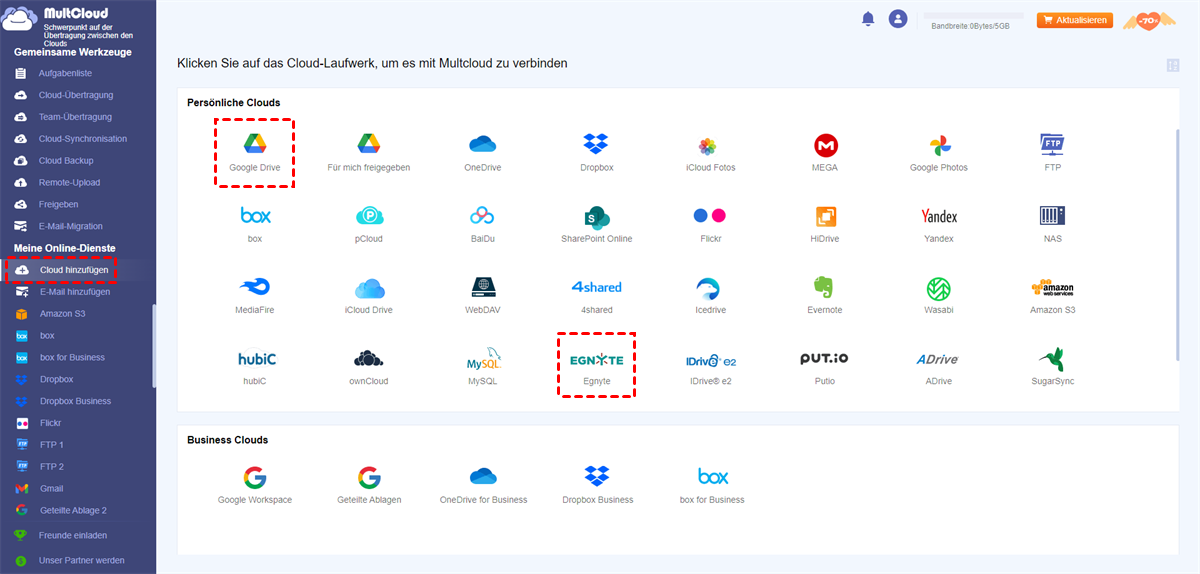Open Team-Übertragung
The height and width of the screenshot is (574, 1200).
(x=76, y=117)
